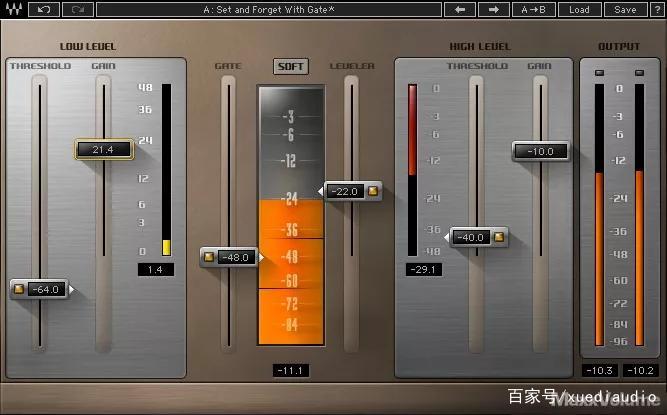This screenshot has width=667, height=415.
Task: Click the Save preset button
Action: point(625,9)
